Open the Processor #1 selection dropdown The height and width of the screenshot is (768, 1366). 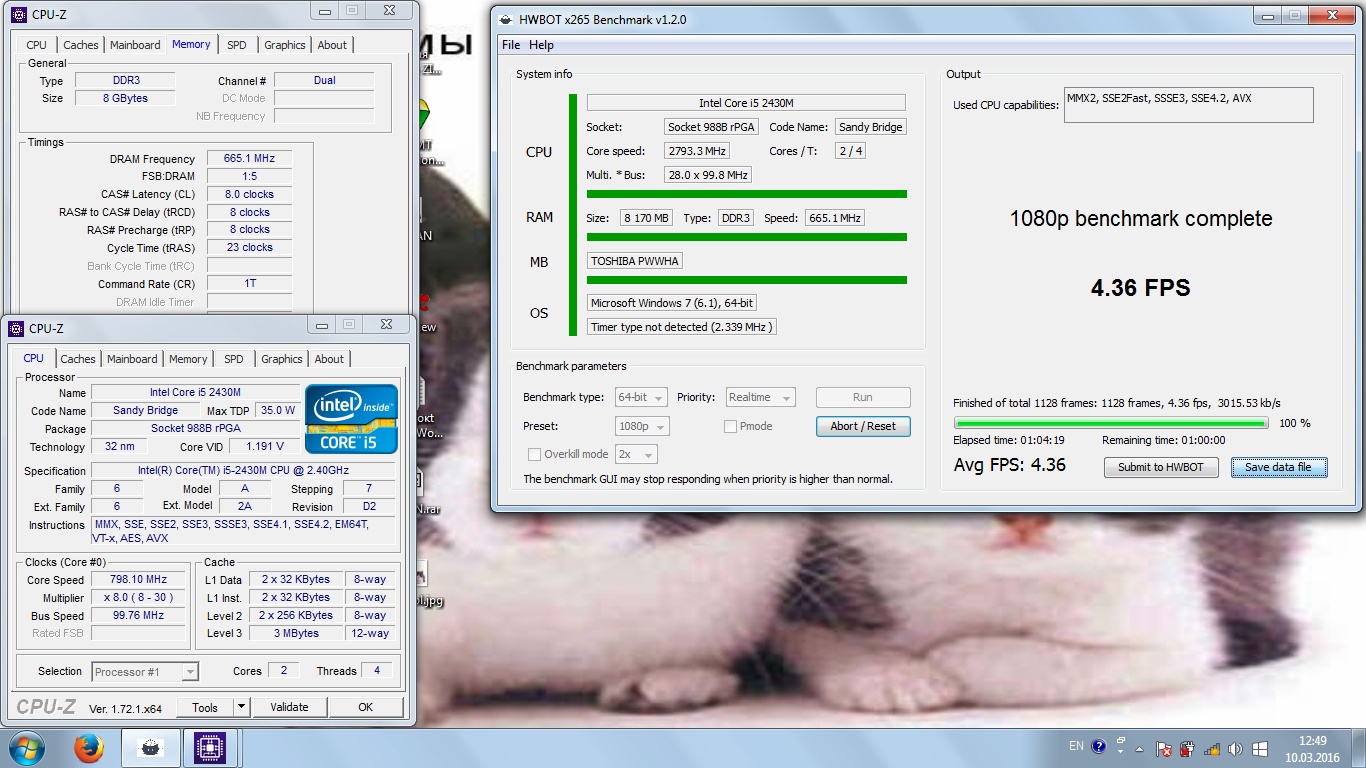(x=145, y=672)
